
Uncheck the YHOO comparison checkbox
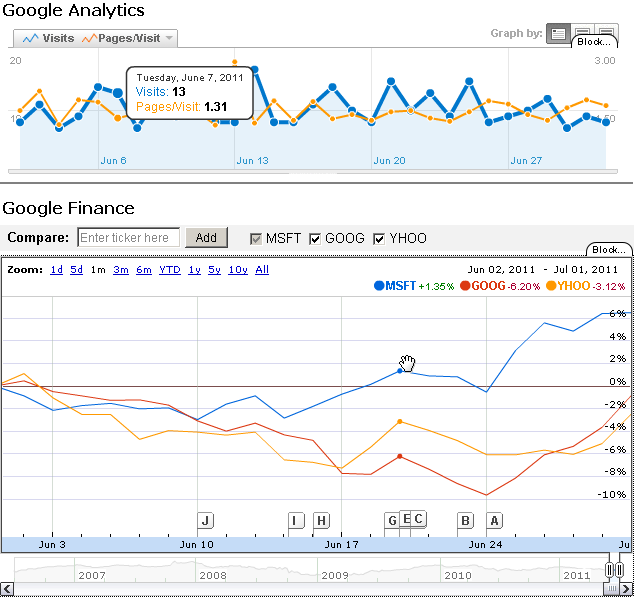click(x=379, y=238)
